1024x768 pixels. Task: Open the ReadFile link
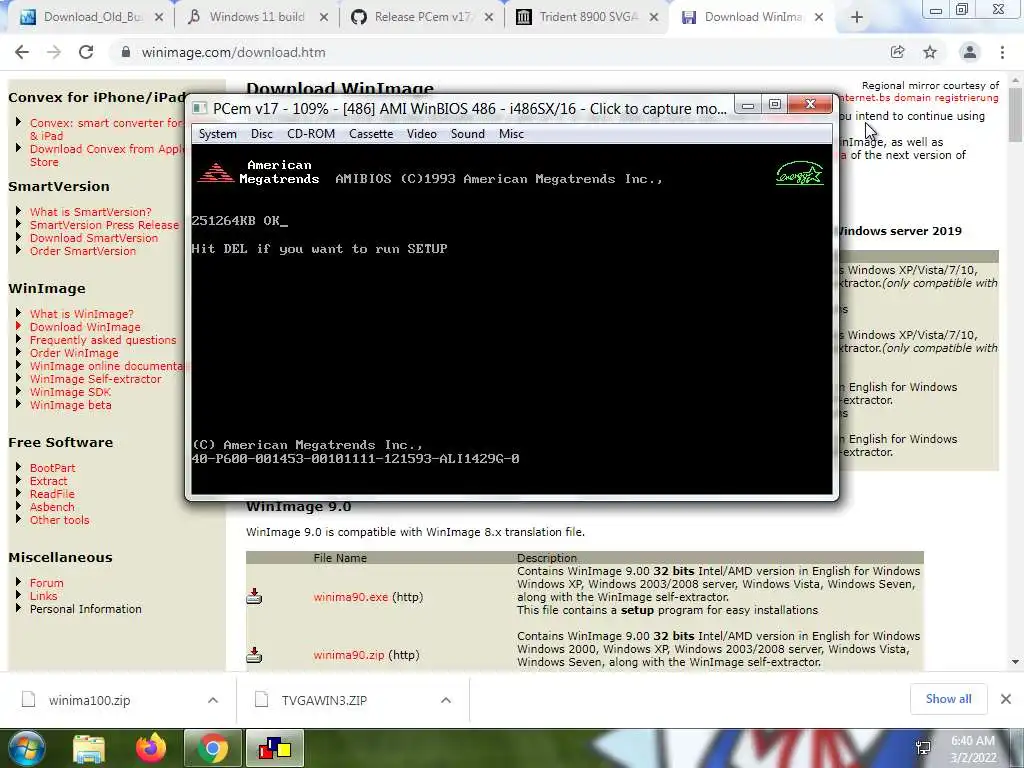52,494
